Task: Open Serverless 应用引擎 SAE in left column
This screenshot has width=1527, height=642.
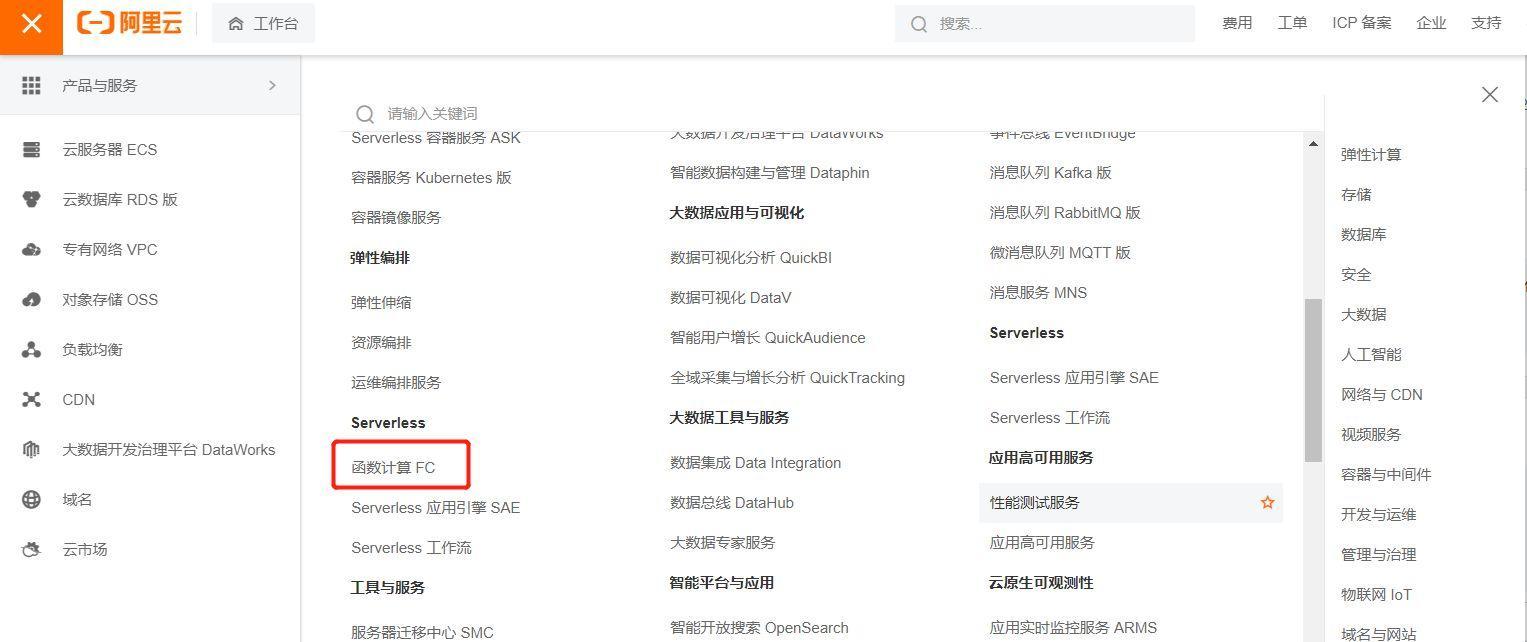Action: pyautogui.click(x=436, y=508)
